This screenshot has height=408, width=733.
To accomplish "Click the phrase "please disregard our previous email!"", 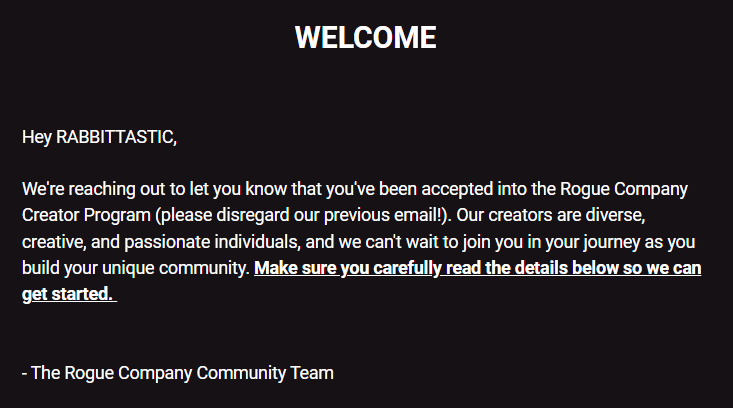I will (301, 215).
